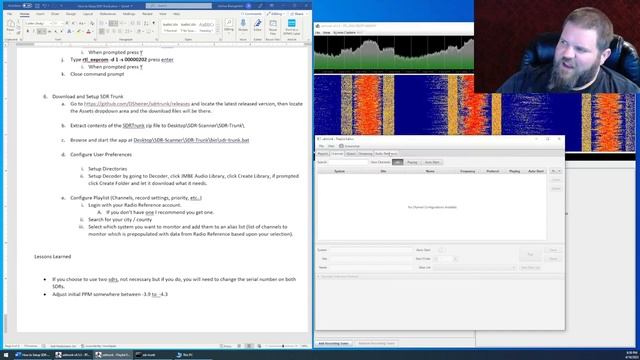
Task: Select the All view channels toggle
Action: tap(398, 162)
